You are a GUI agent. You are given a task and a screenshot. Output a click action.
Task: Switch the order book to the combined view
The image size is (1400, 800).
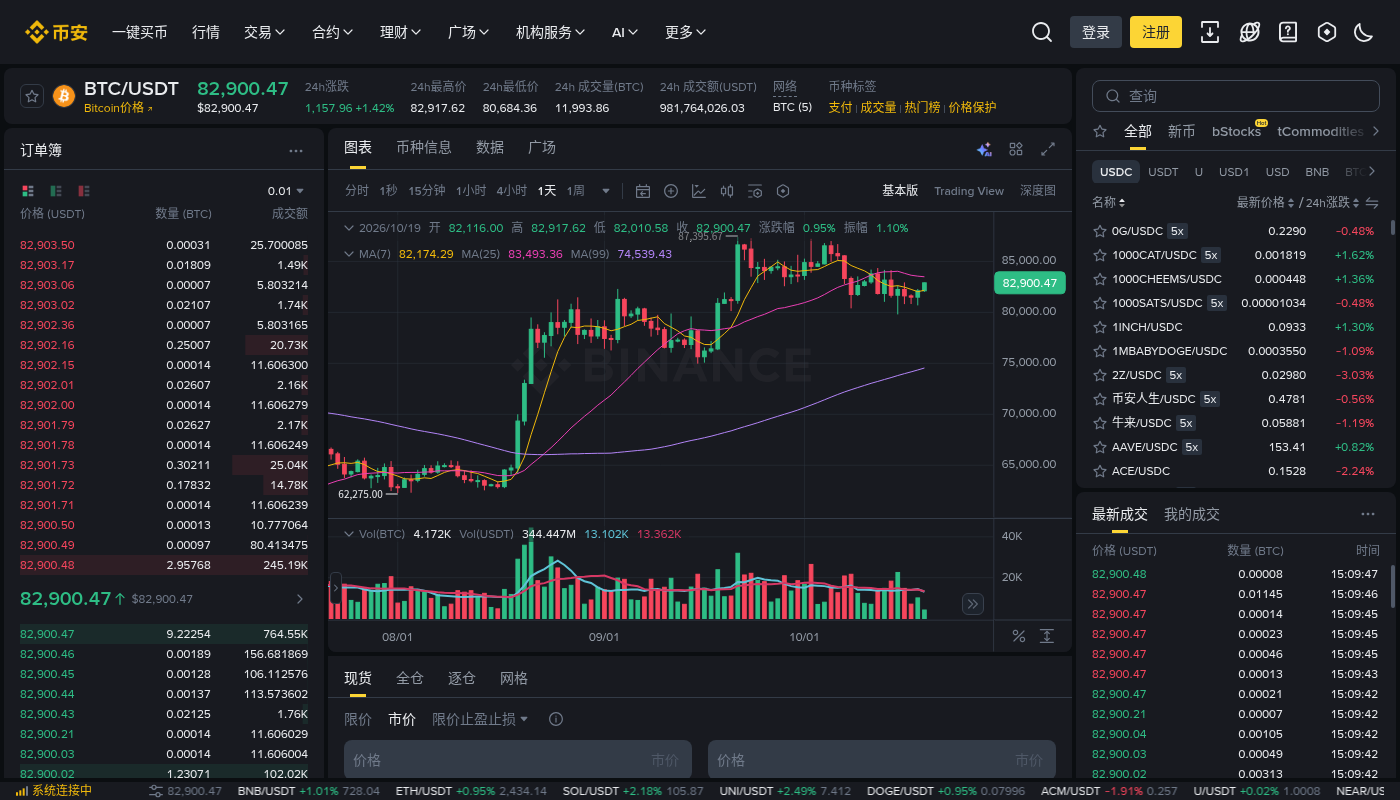pos(27,190)
